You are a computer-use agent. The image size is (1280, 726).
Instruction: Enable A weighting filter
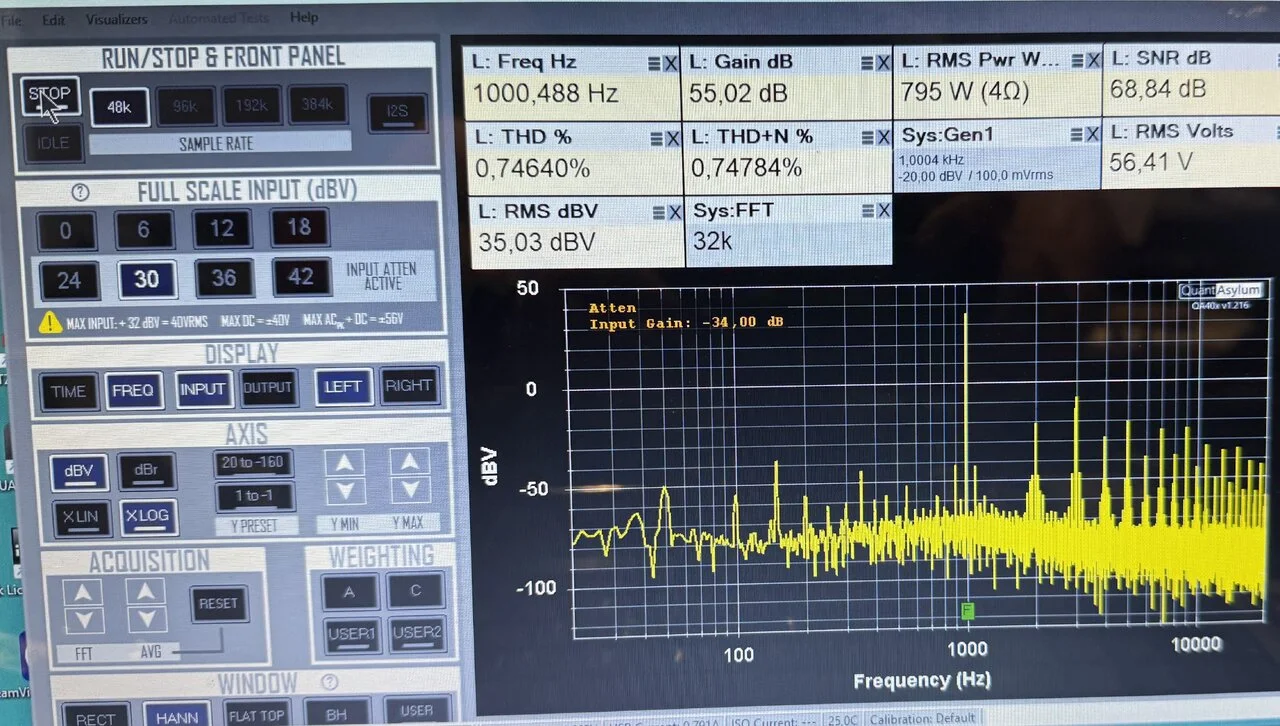(349, 592)
